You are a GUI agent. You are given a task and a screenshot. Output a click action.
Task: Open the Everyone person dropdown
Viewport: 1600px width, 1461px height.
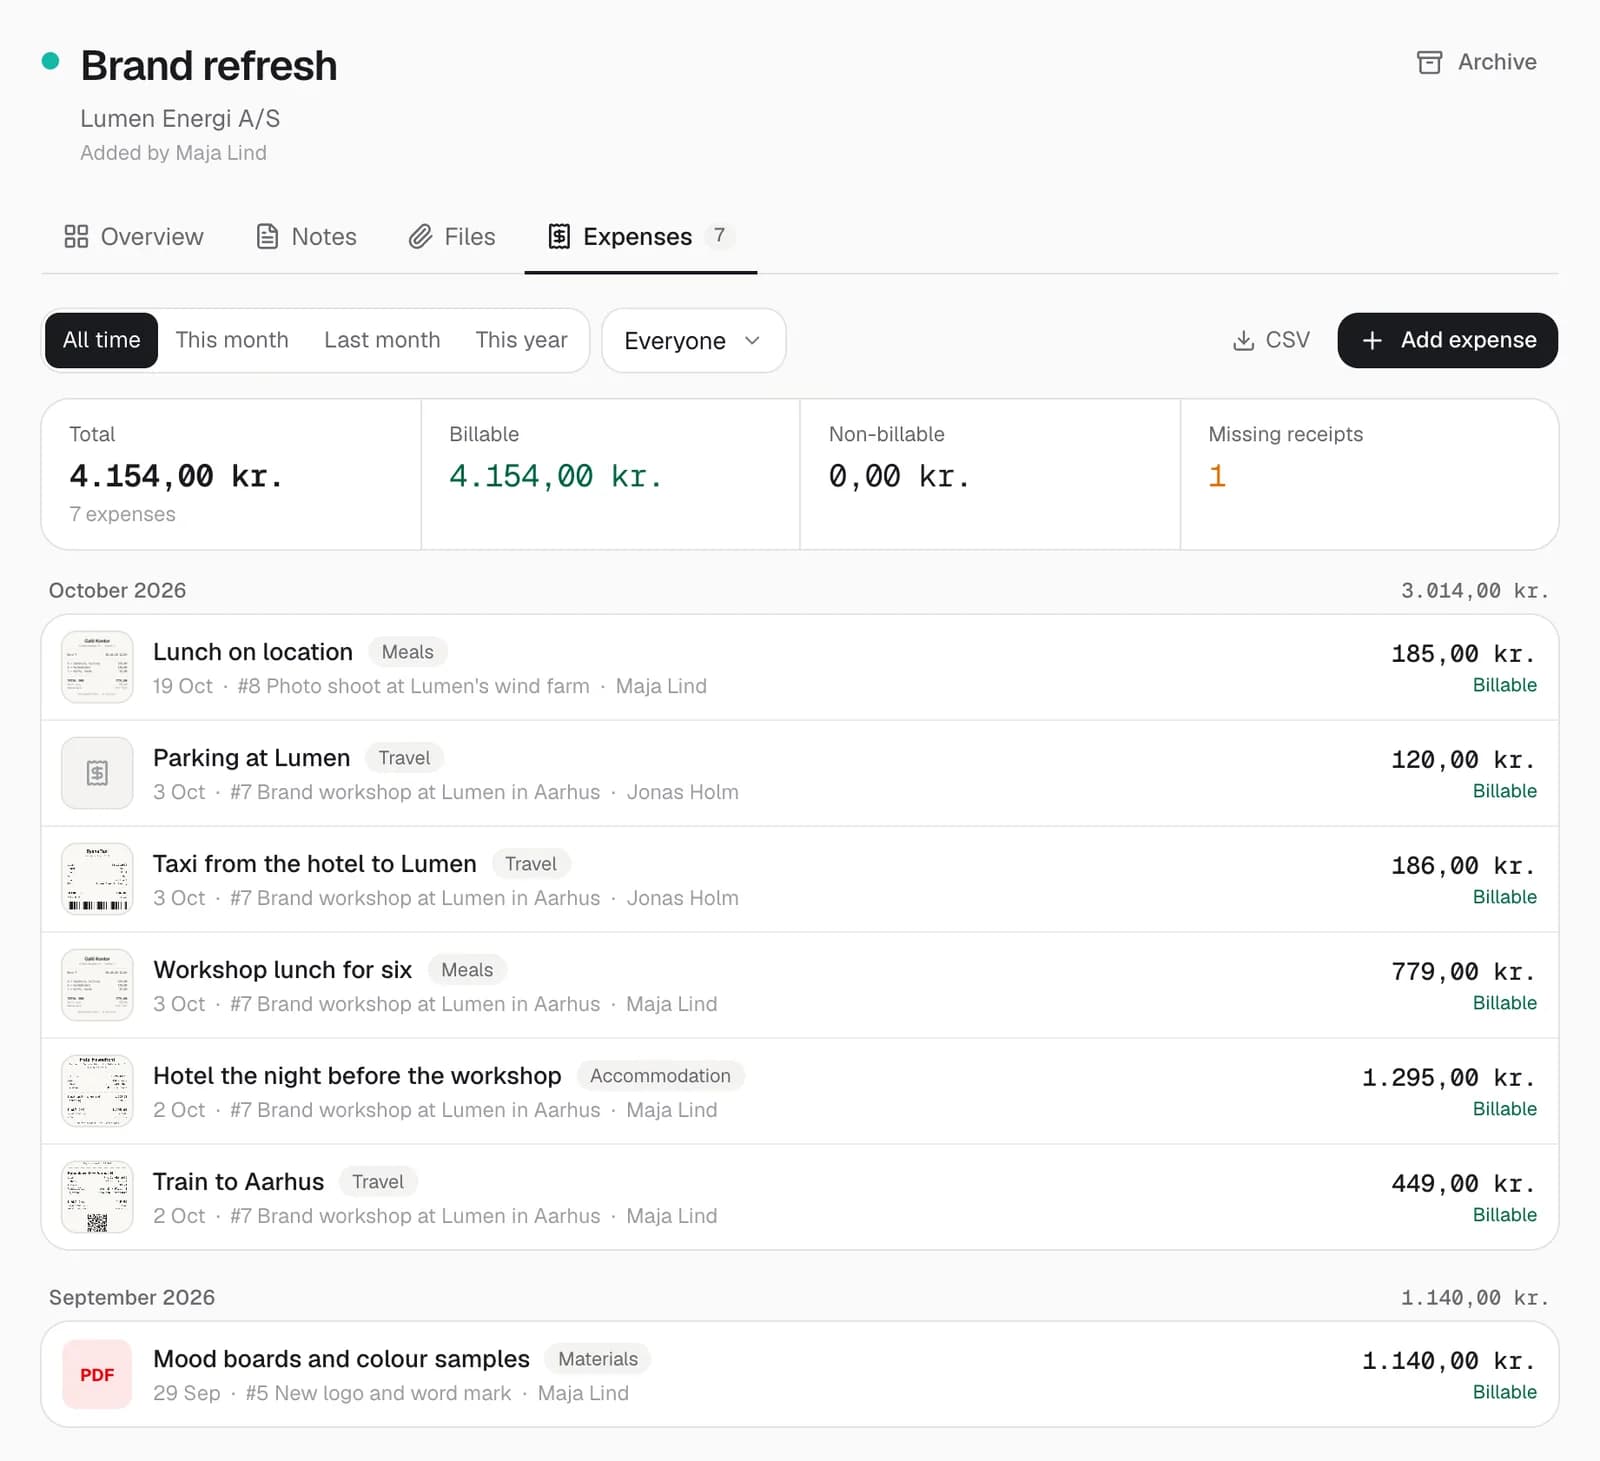point(694,341)
